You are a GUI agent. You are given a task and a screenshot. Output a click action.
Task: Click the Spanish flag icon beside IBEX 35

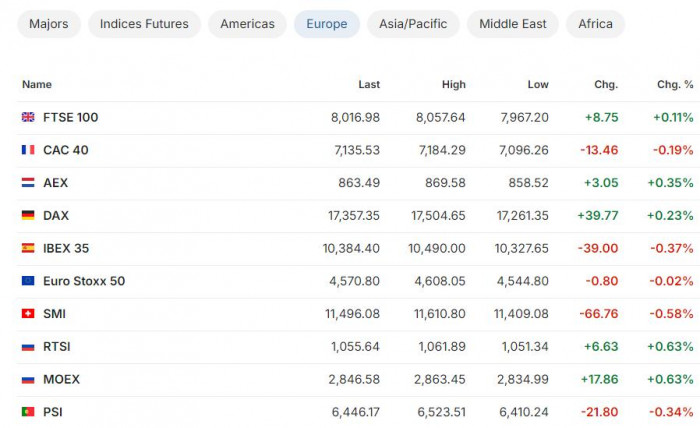[x=28, y=248]
